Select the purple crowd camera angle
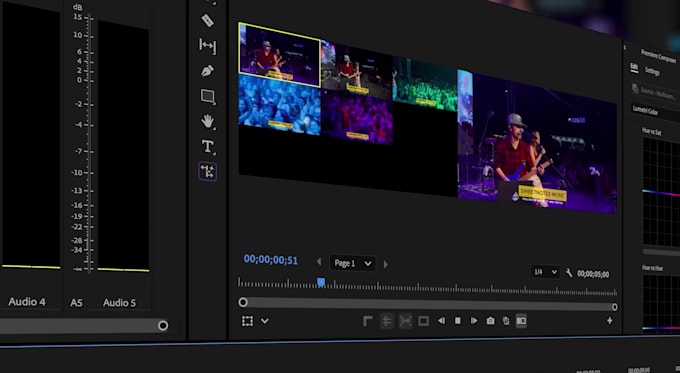 (x=357, y=117)
